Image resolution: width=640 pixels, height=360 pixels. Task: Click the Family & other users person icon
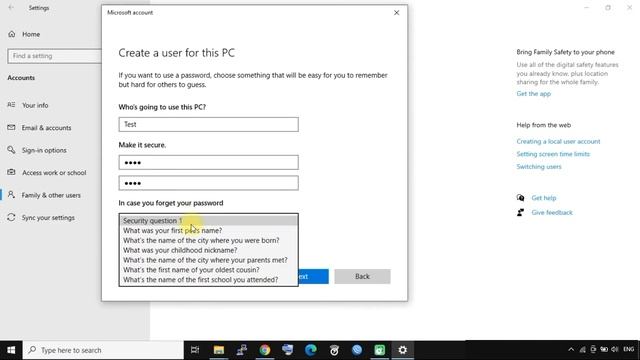(x=11, y=195)
